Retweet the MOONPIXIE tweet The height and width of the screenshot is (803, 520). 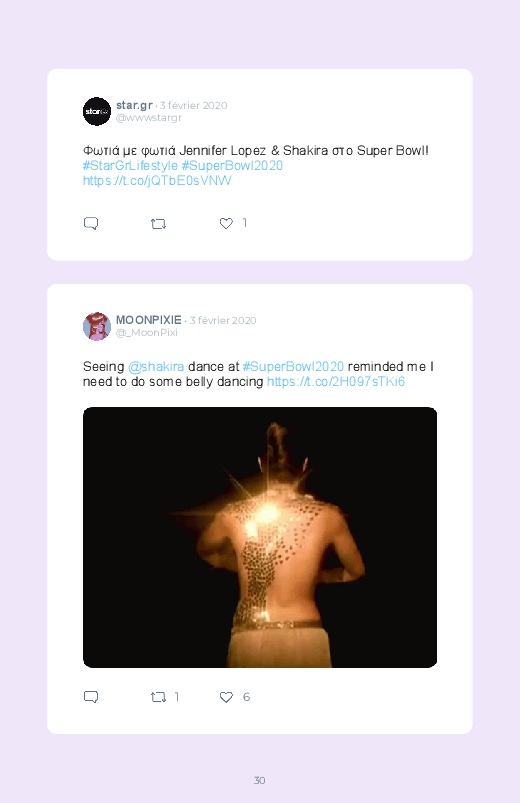tap(158, 697)
